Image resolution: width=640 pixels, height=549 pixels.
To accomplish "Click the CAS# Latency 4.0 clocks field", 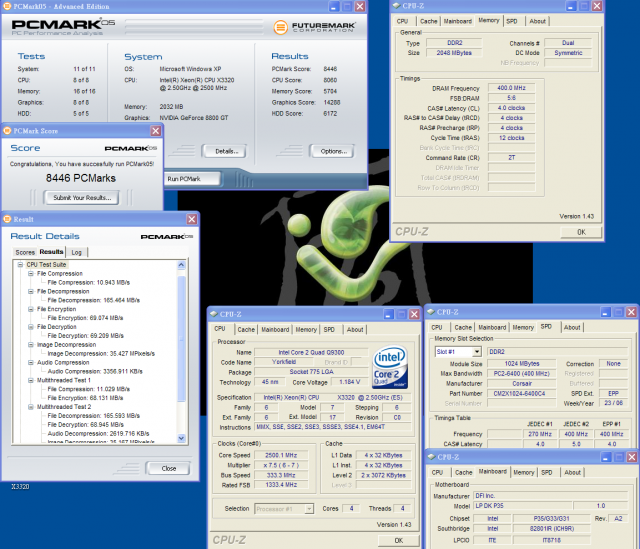I will pos(511,108).
